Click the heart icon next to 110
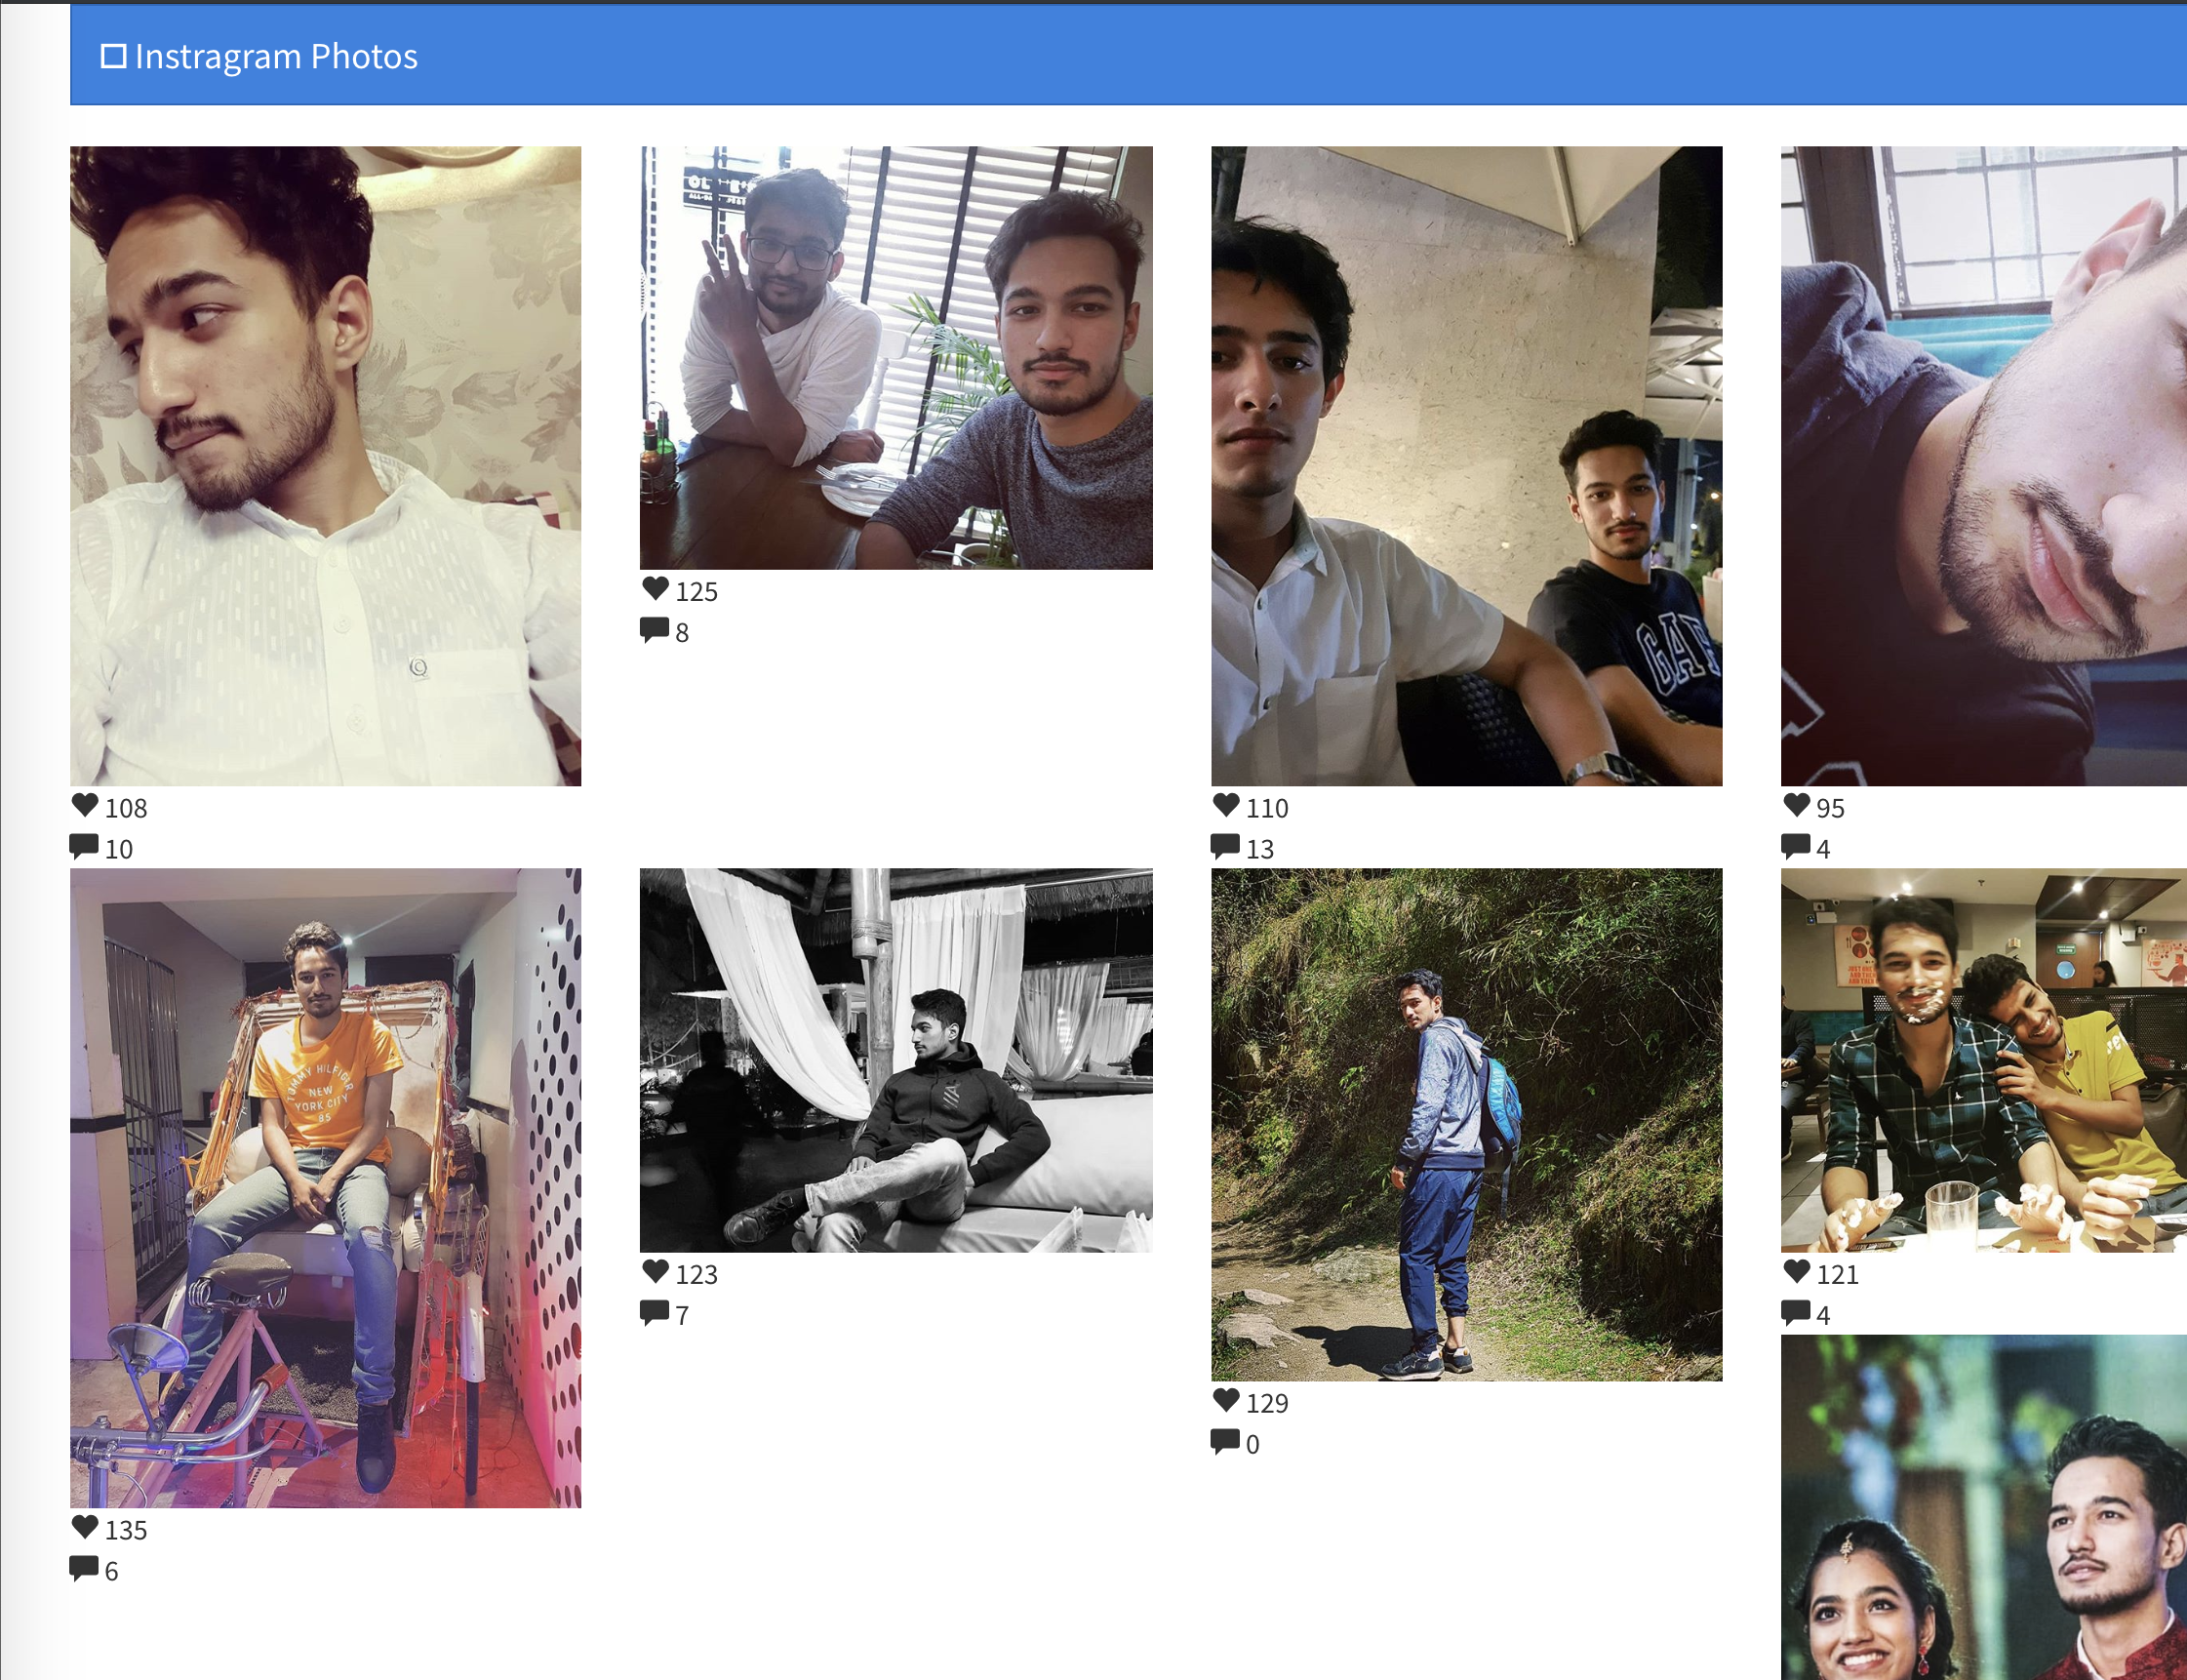The width and height of the screenshot is (2187, 1680). [1226, 805]
